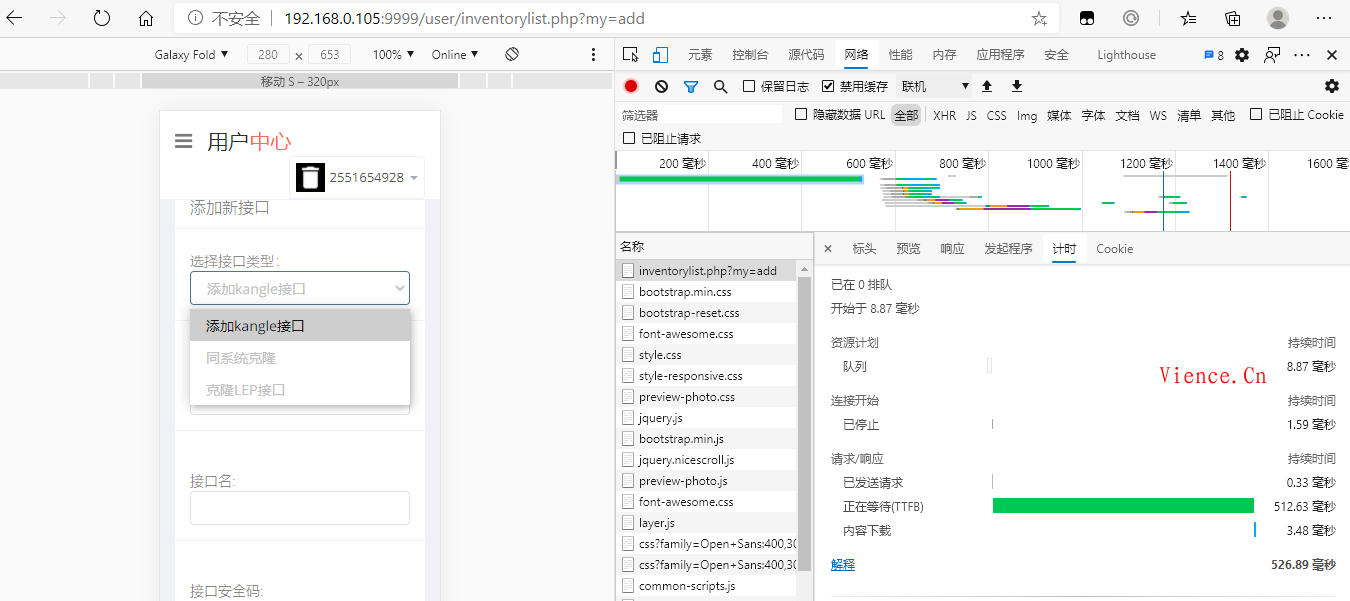The height and width of the screenshot is (601, 1350).
Task: Disable the 禁用缓存 checkbox
Action: (x=828, y=86)
